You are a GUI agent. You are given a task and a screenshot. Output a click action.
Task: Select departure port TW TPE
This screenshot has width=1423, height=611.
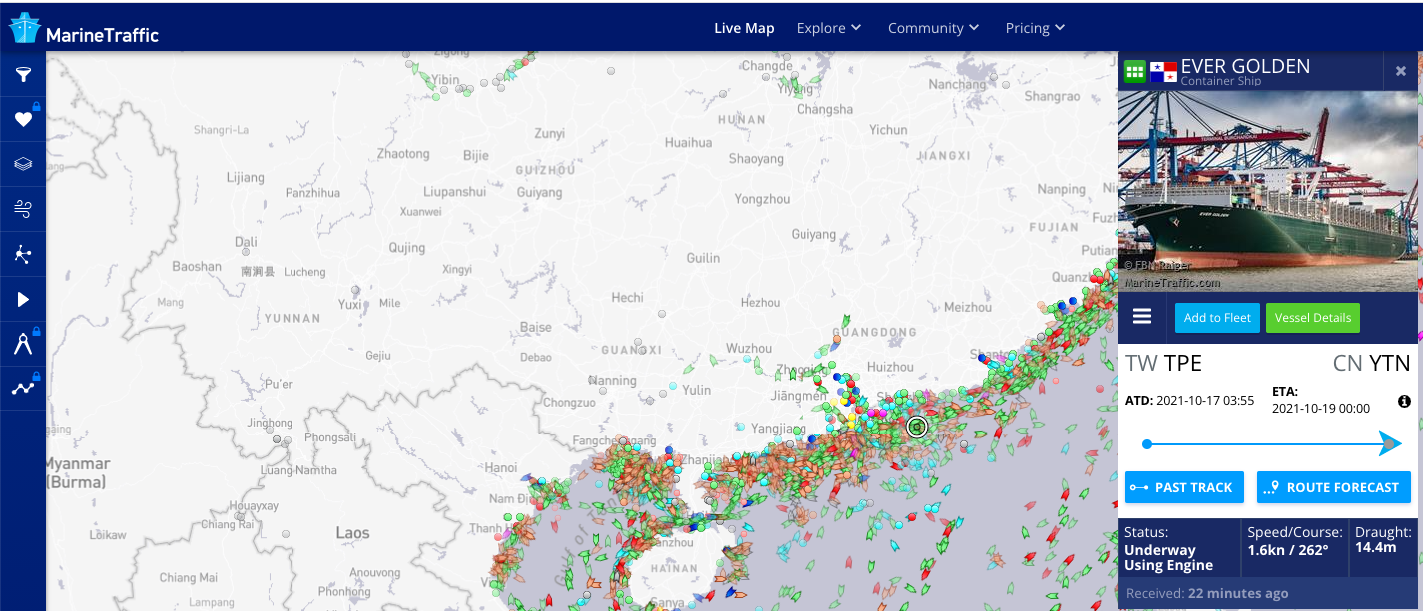tap(1164, 363)
